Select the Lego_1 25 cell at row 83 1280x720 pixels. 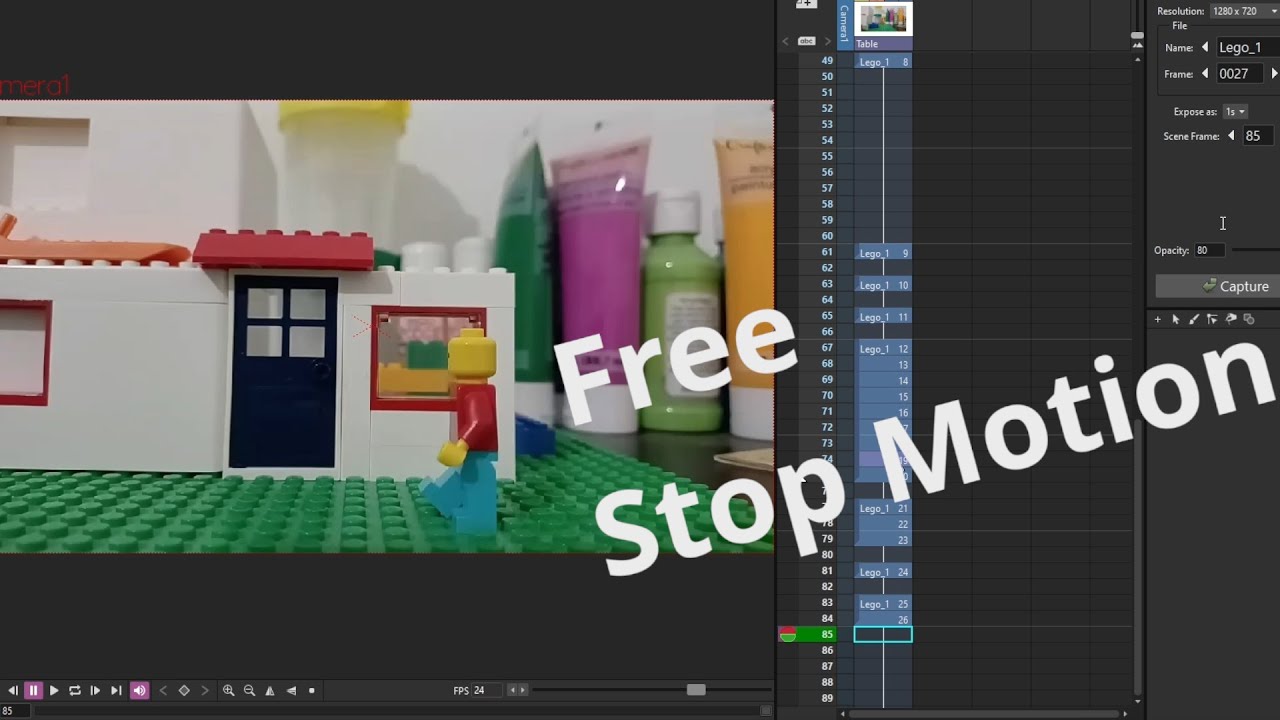point(883,604)
